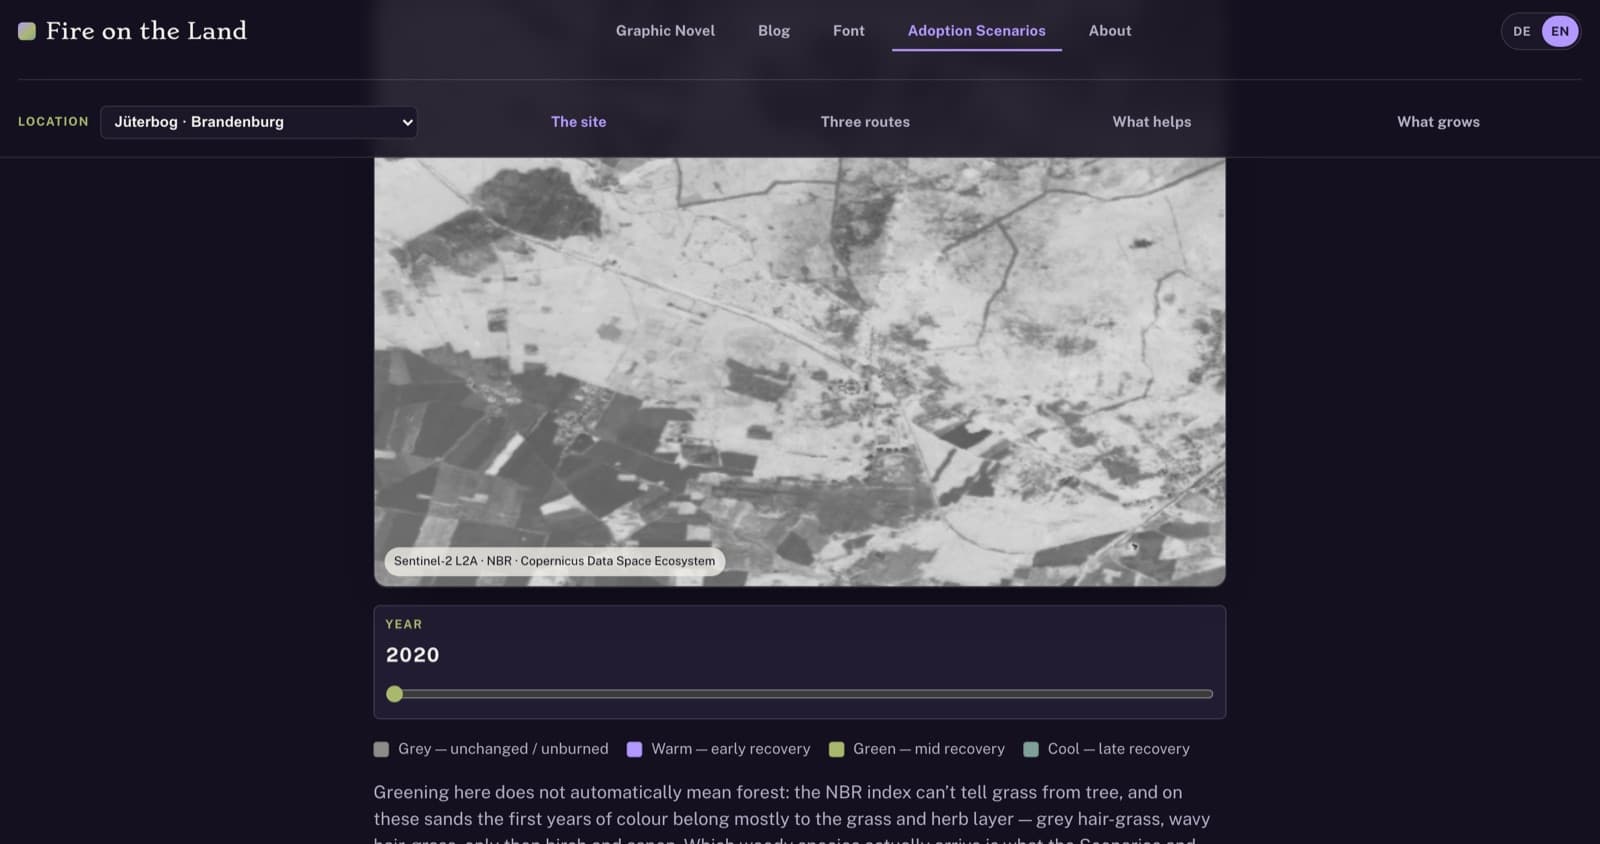Click the YEAR label above the slider
The width and height of the screenshot is (1600, 844).
pyautogui.click(x=404, y=624)
